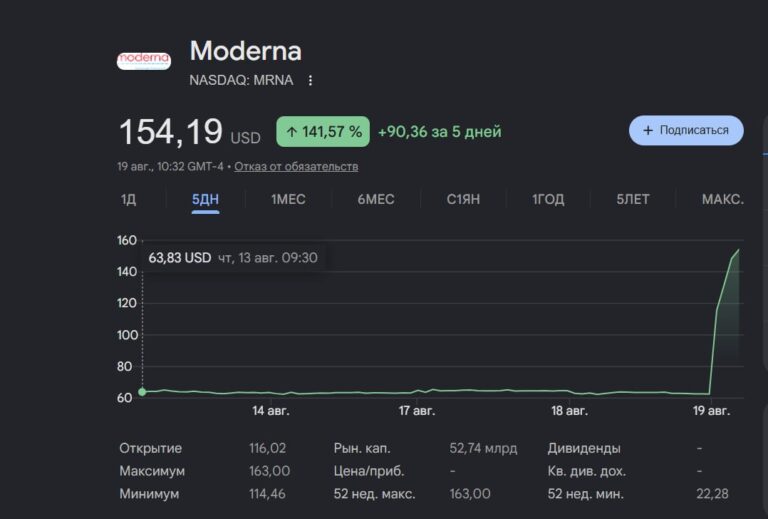Switch chart to 6МЕС range
This screenshot has width=768, height=519.
coord(376,199)
